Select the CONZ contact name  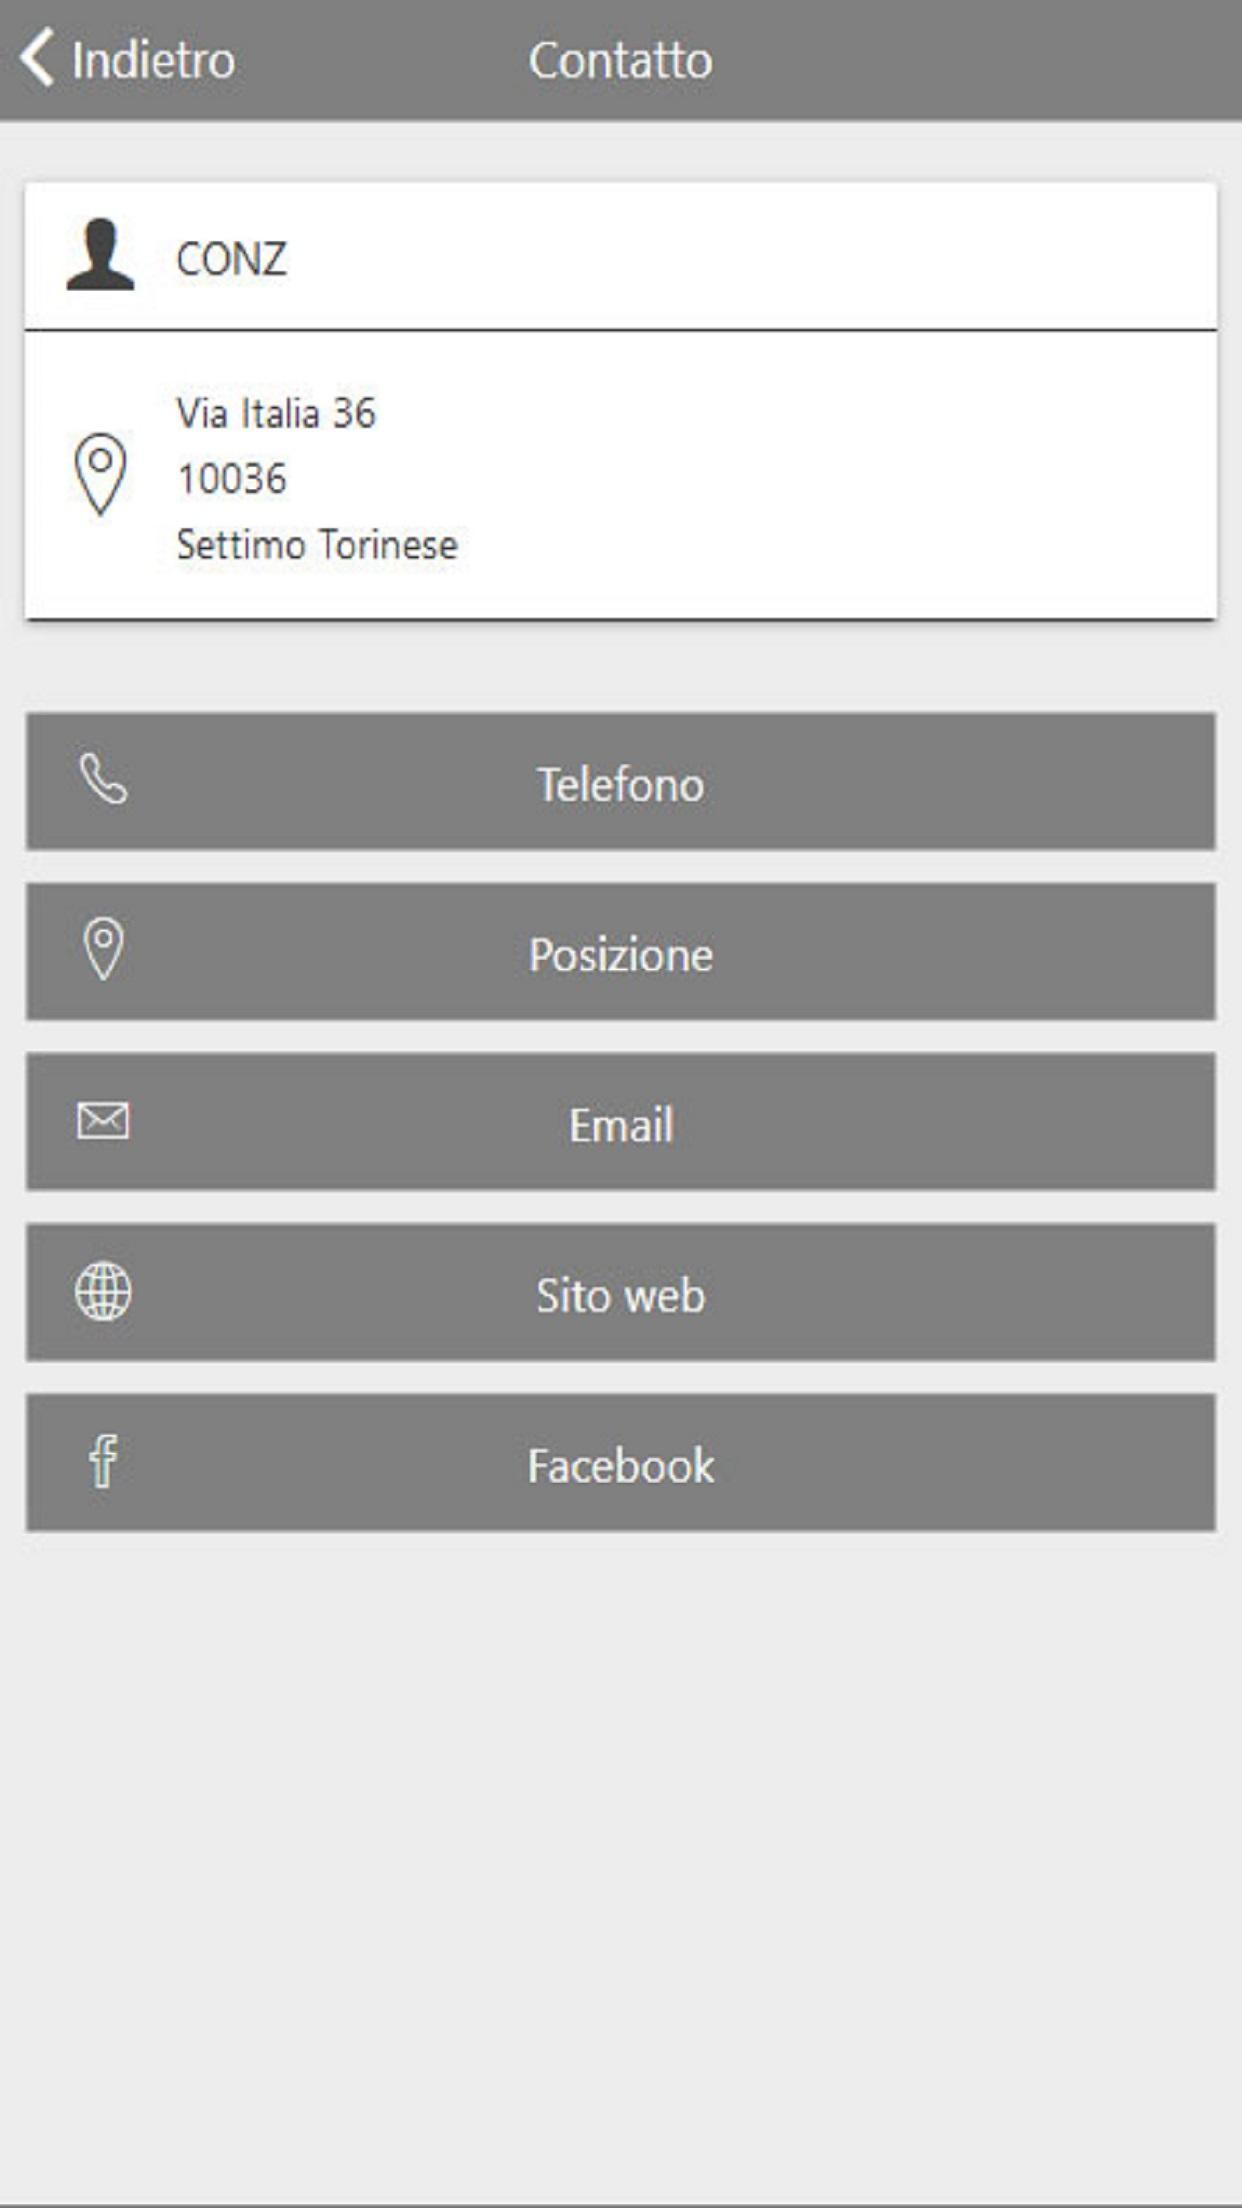231,259
